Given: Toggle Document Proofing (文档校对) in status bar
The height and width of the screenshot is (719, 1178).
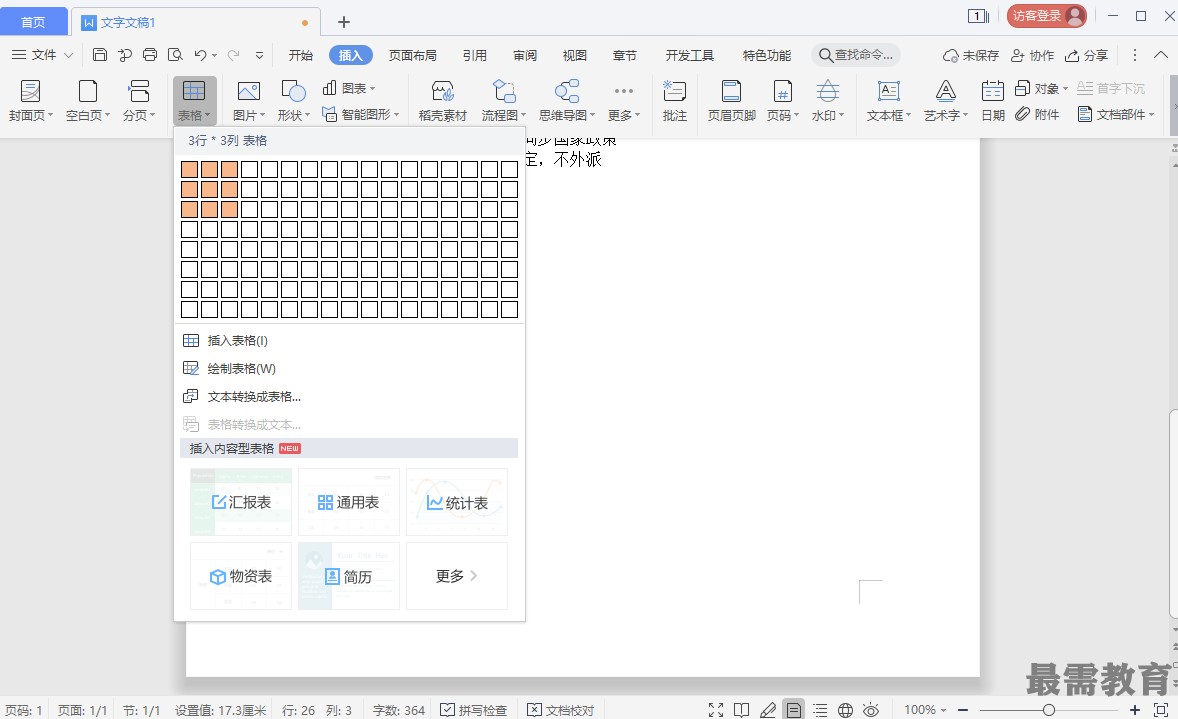Looking at the screenshot, I should tap(560, 710).
